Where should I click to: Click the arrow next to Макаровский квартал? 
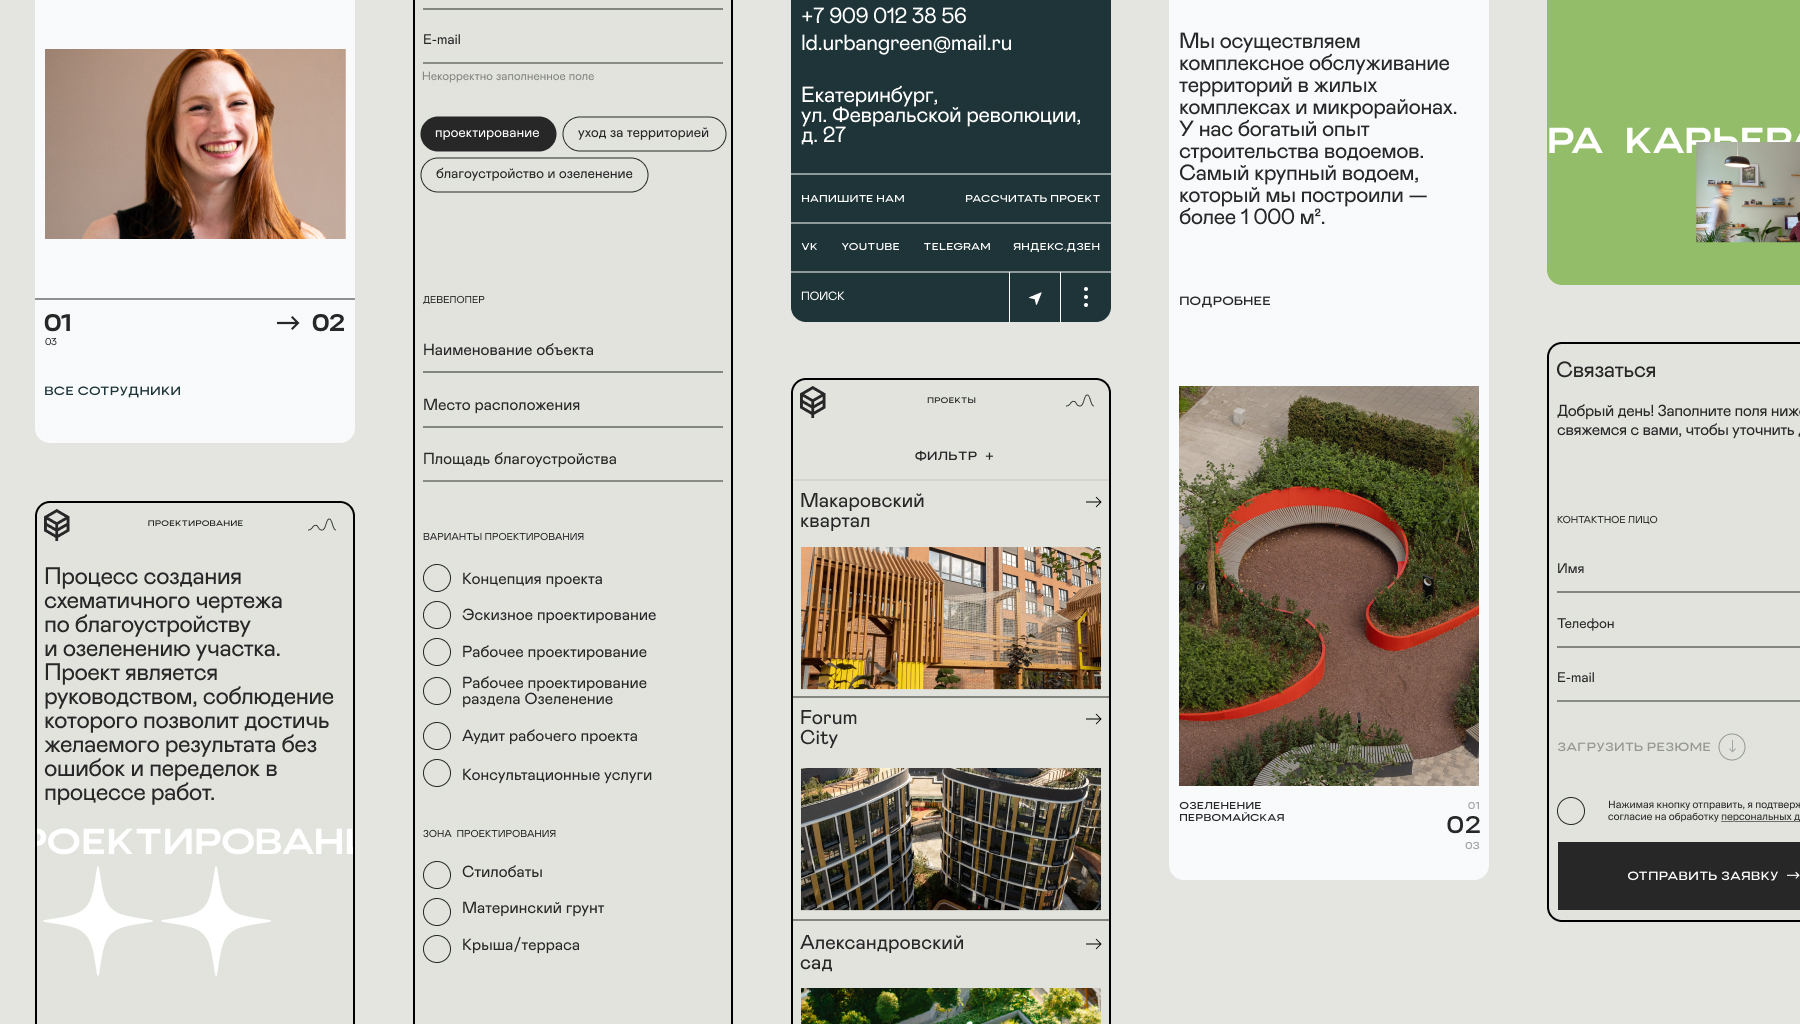1093,502
